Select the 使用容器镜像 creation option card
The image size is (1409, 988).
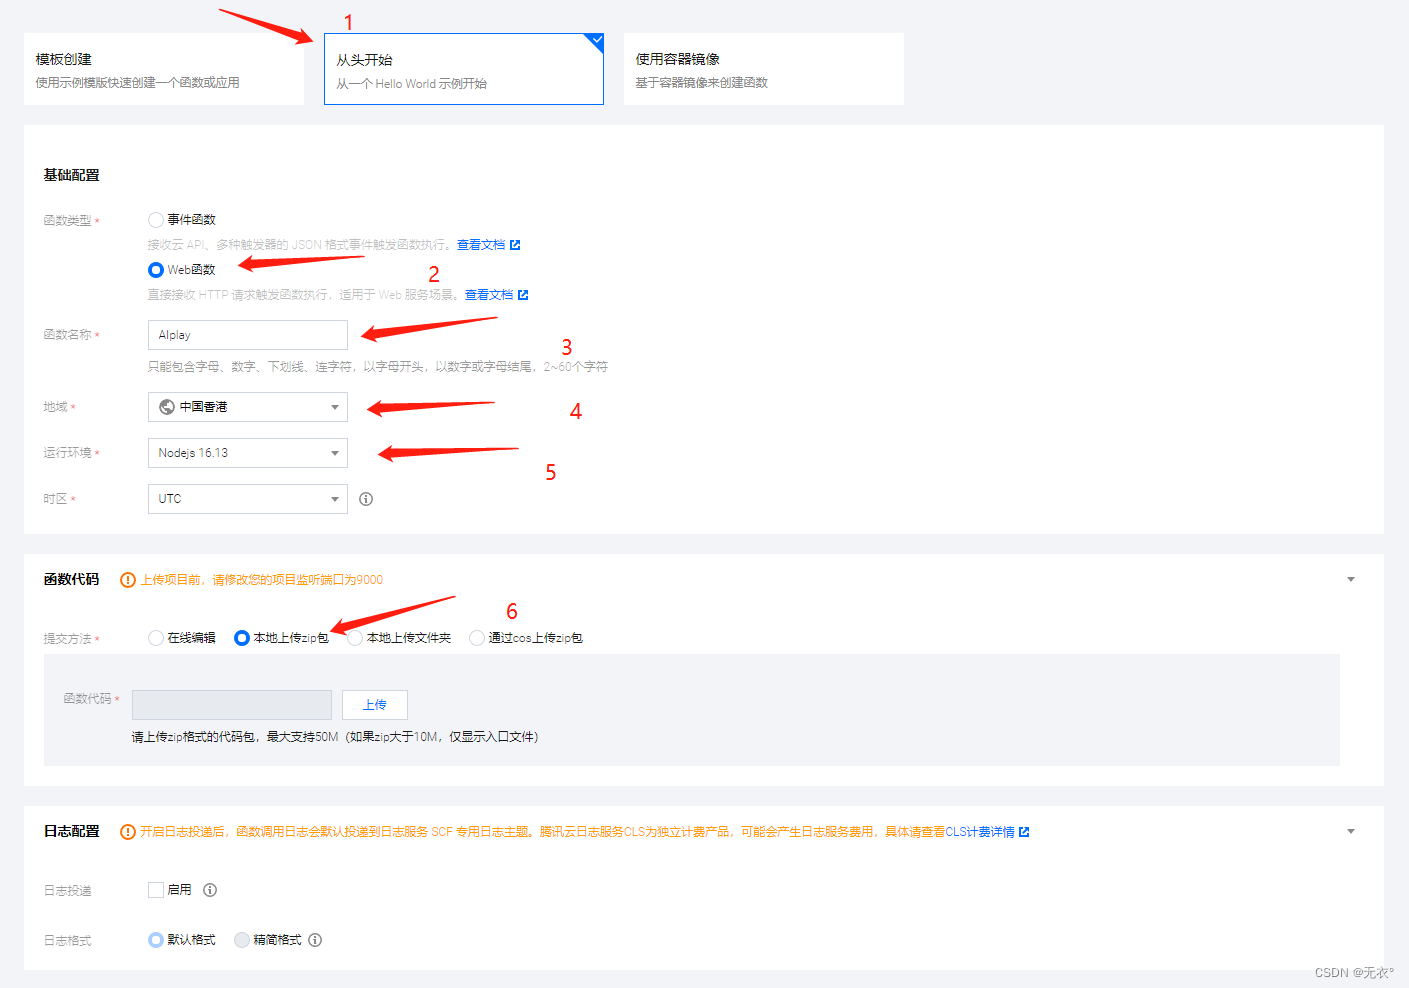tap(764, 69)
